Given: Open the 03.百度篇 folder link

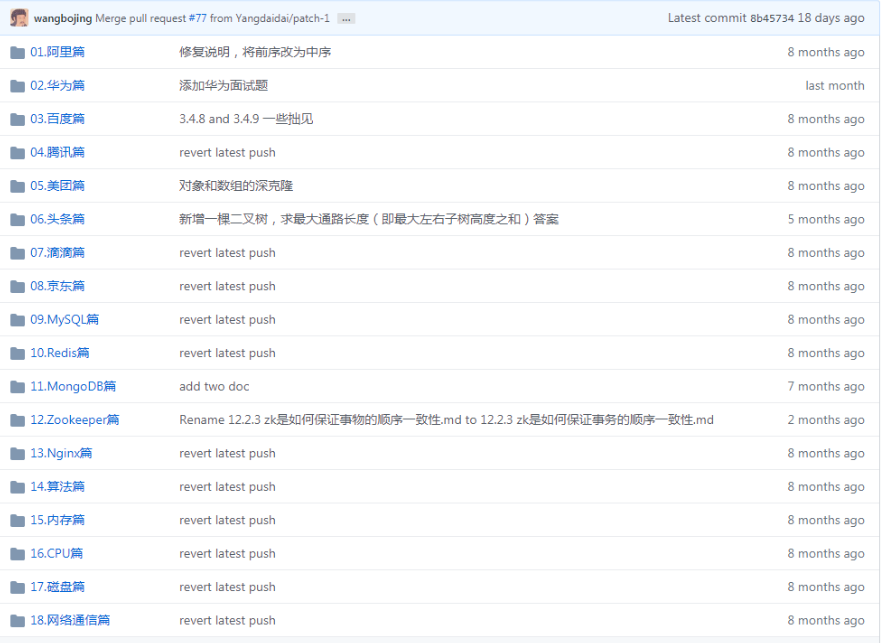Looking at the screenshot, I should point(57,119).
